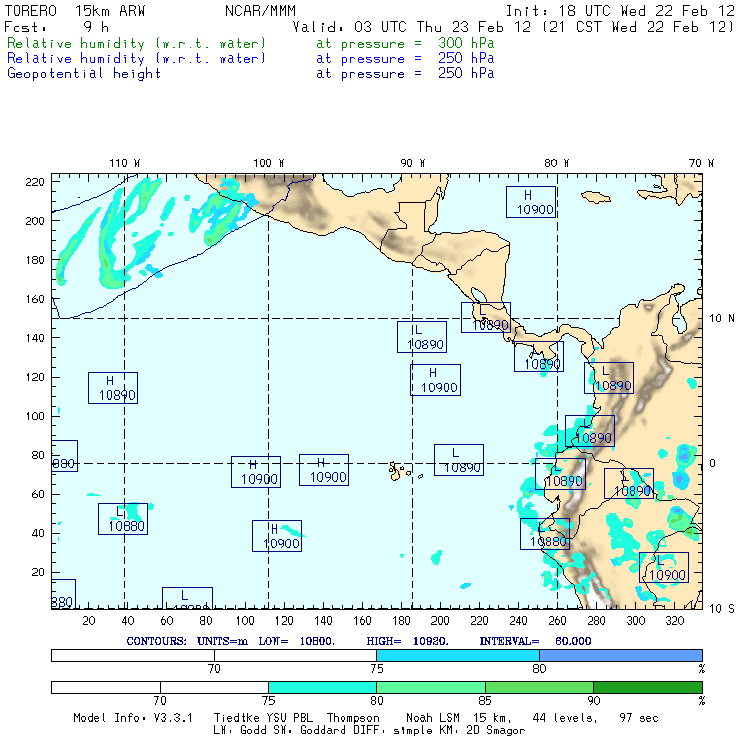Image resolution: width=740 pixels, height=740 pixels.
Task: Pick the dark green 90% swatch in lower legend
Action: coord(647,688)
